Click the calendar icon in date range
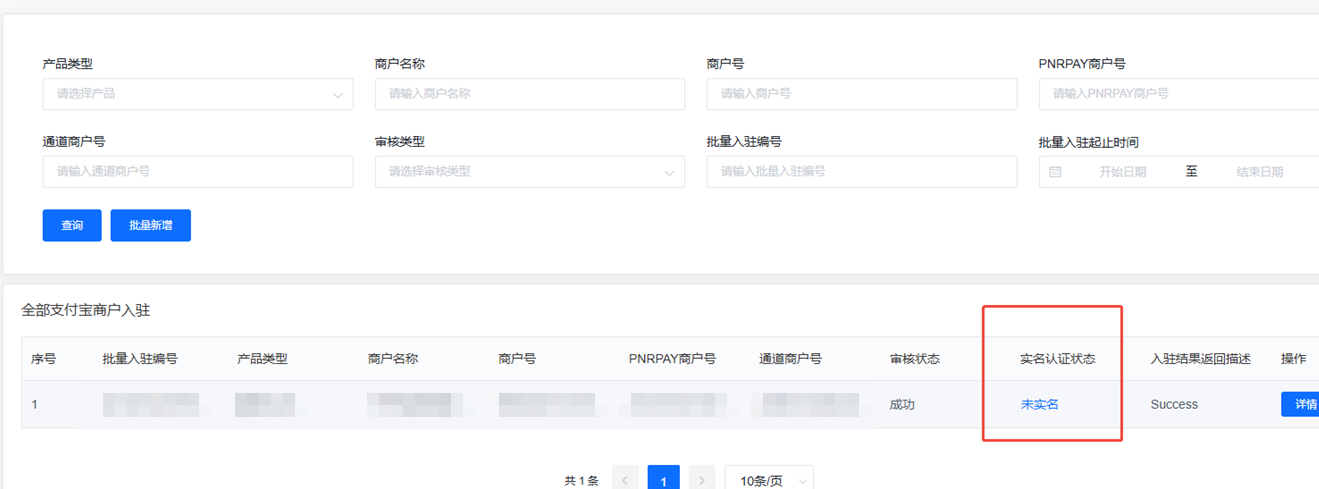 [x=1055, y=172]
